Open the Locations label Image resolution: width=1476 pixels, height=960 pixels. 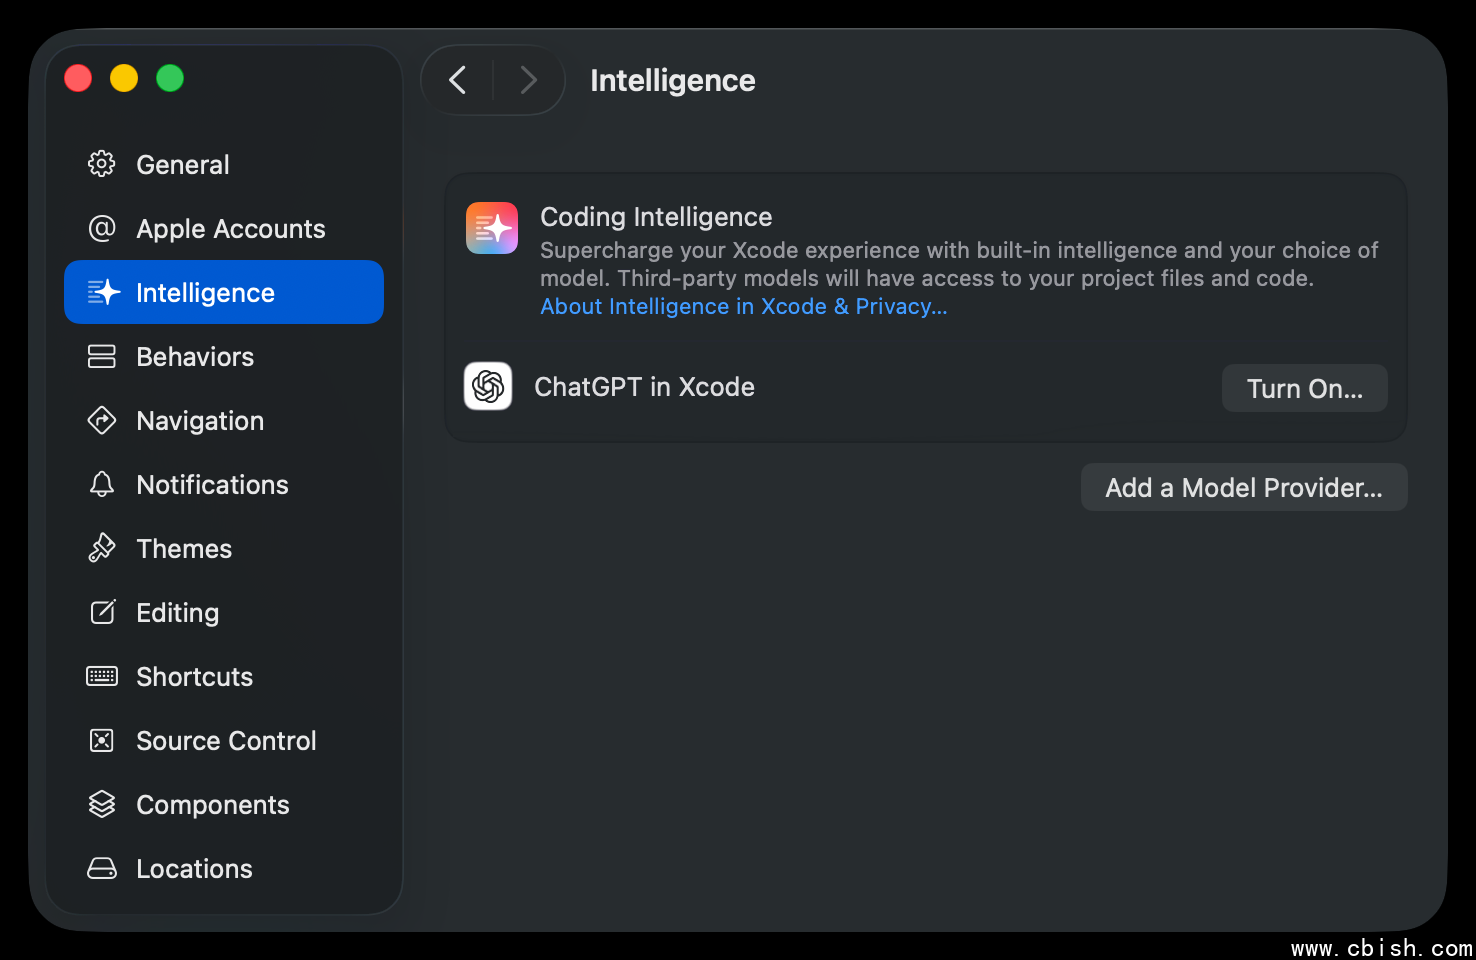click(x=194, y=869)
